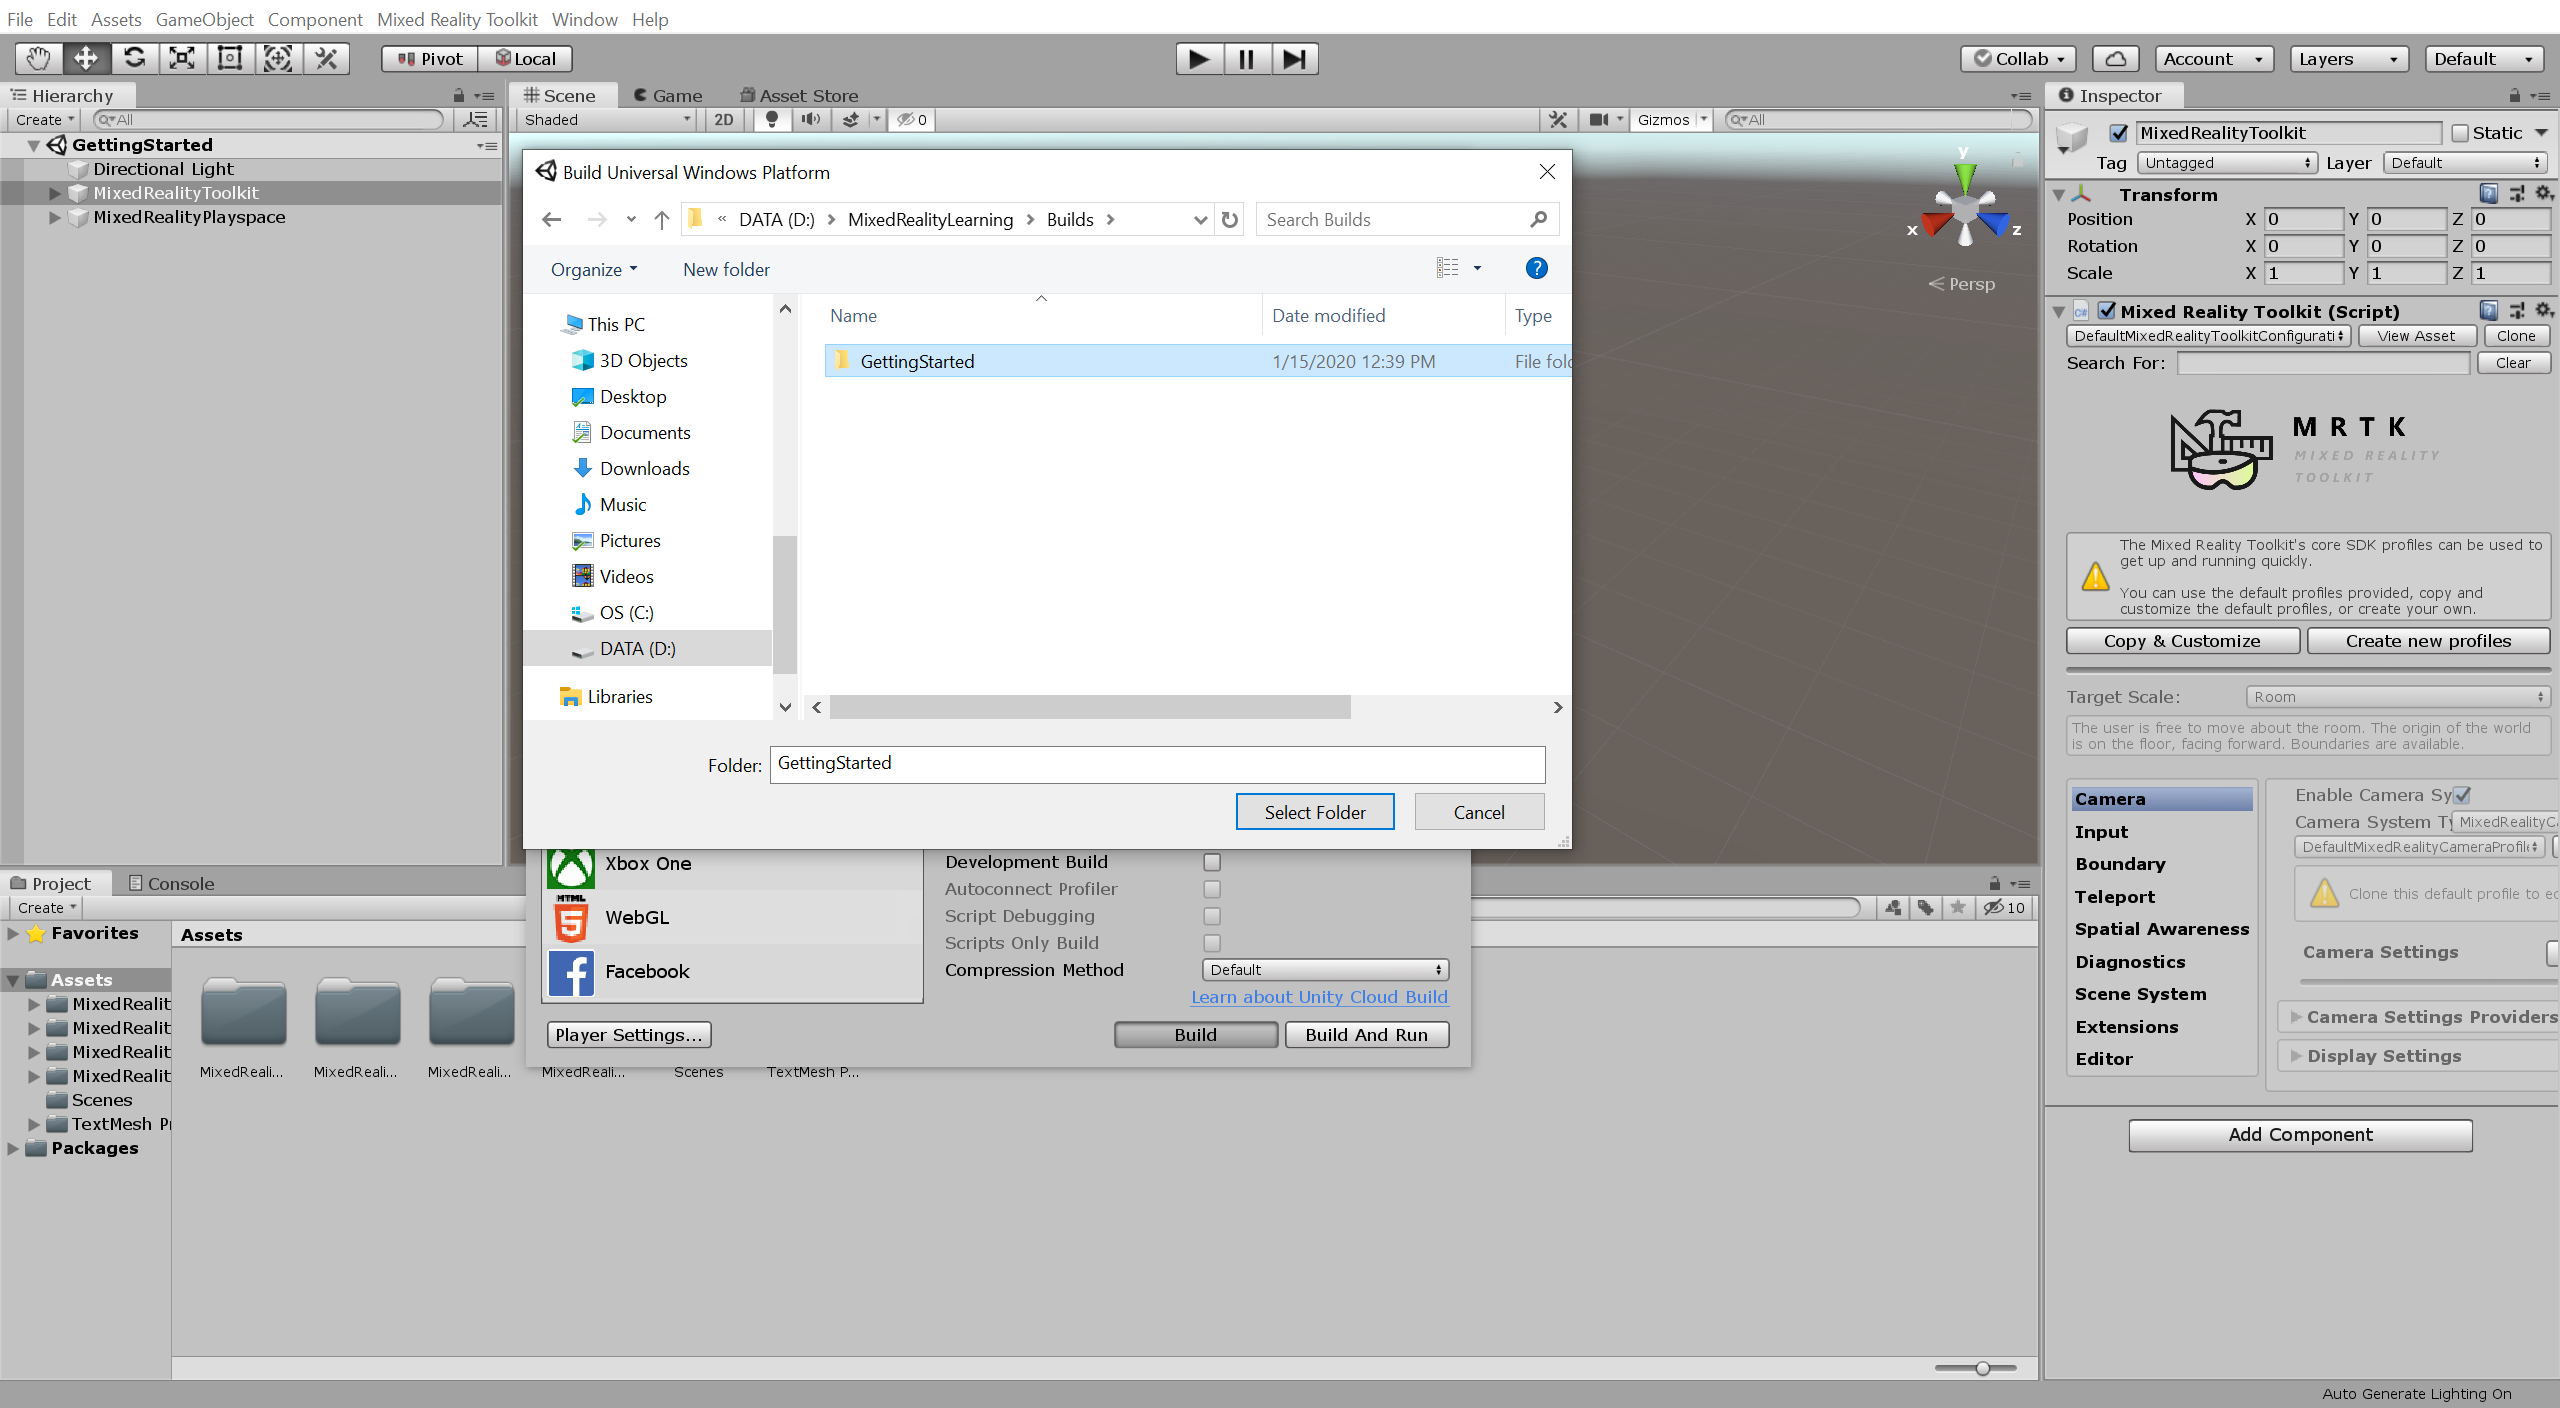Toggle scene lighting bulb icon
Viewport: 2560px width, 1408px height.
771,120
